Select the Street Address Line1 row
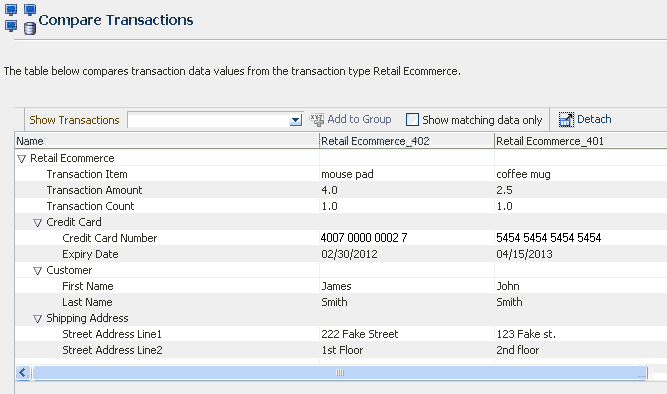Screen dimensions: 667x394 click(x=341, y=334)
